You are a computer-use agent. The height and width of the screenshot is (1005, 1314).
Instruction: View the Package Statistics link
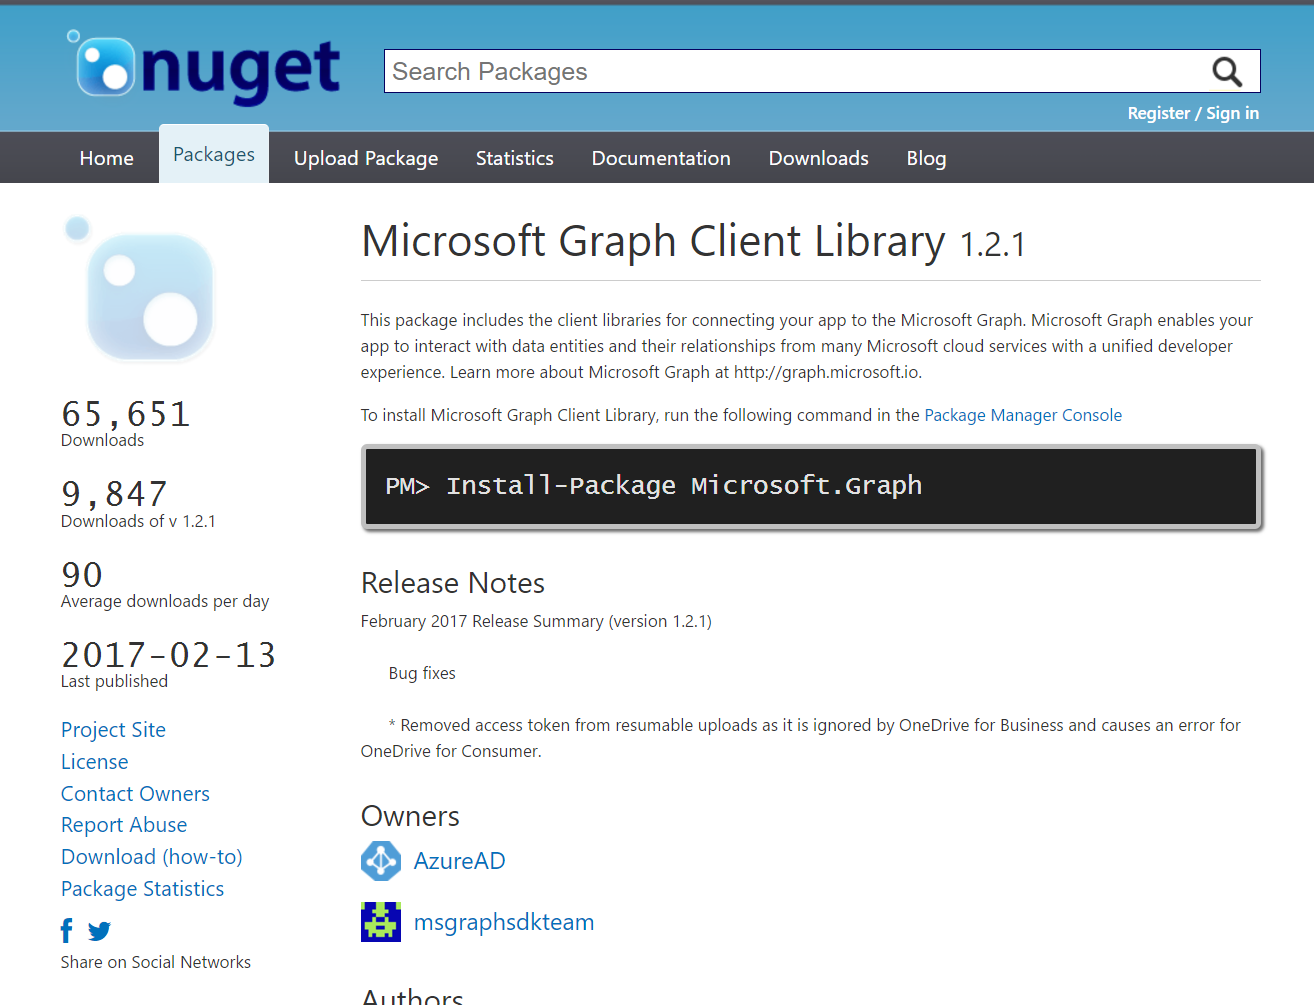coord(142,889)
